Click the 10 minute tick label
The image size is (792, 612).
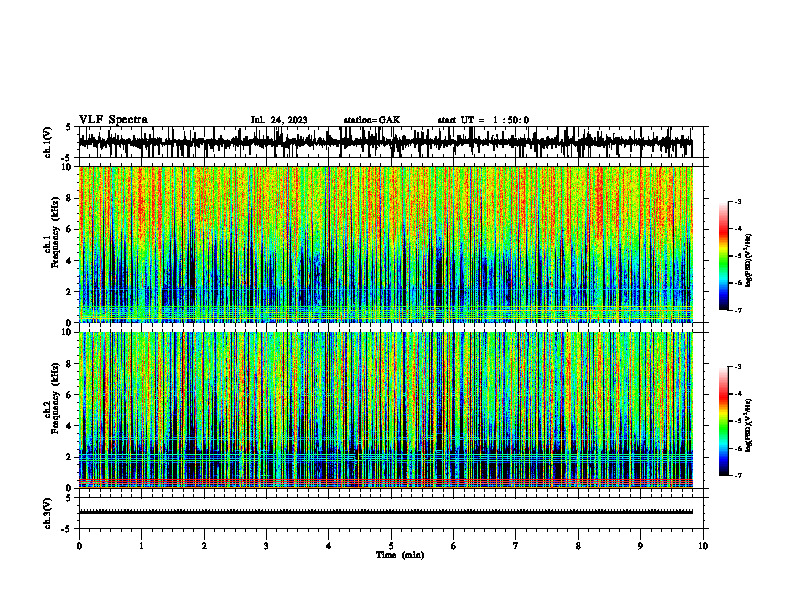pos(703,546)
